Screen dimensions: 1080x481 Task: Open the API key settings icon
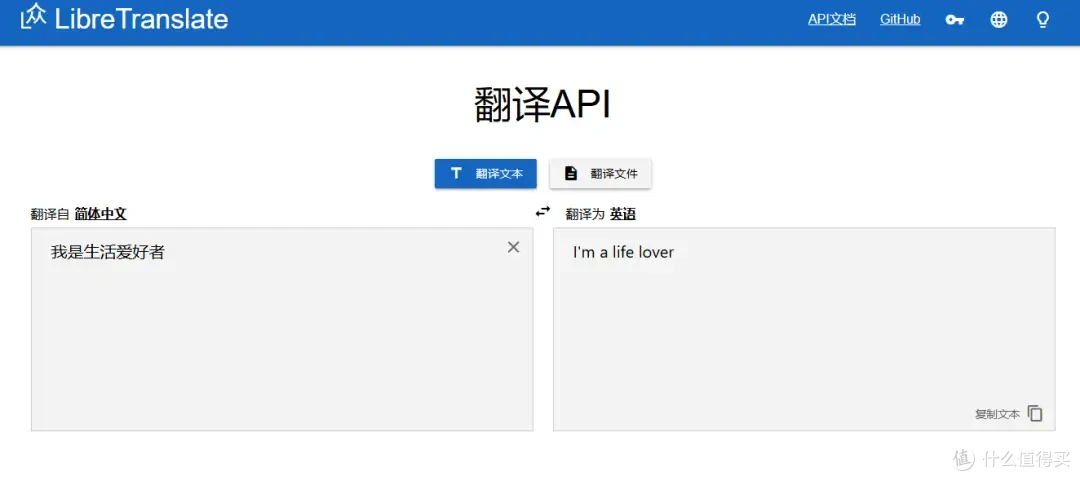[954, 20]
